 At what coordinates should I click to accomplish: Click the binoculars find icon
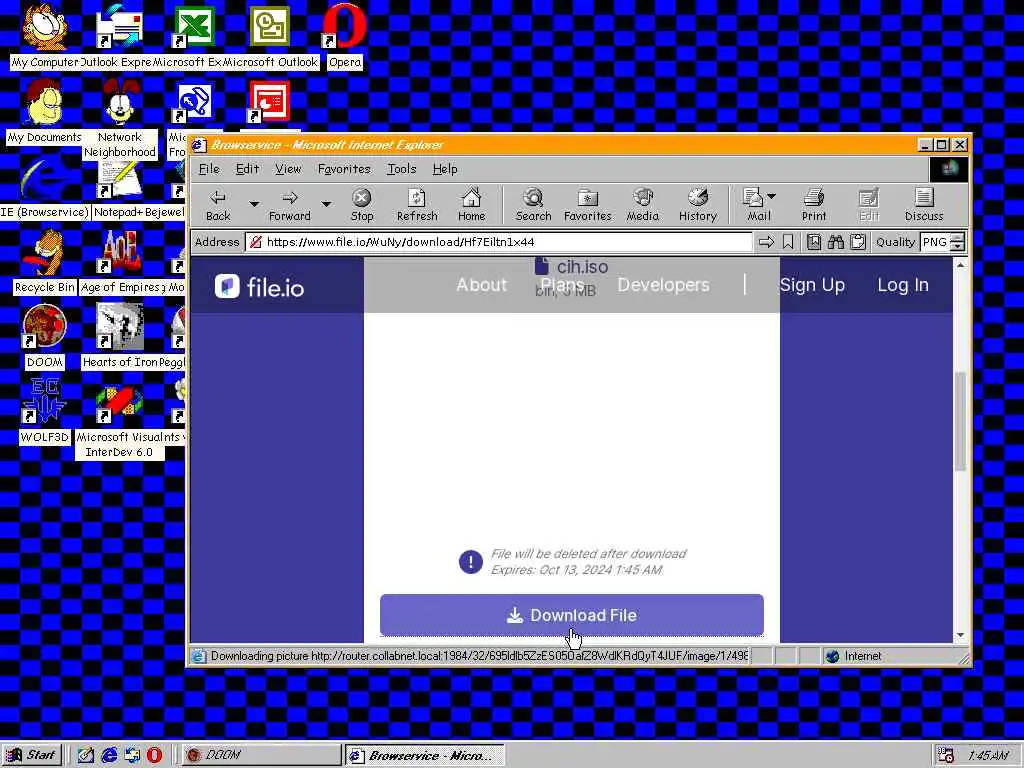click(x=836, y=242)
